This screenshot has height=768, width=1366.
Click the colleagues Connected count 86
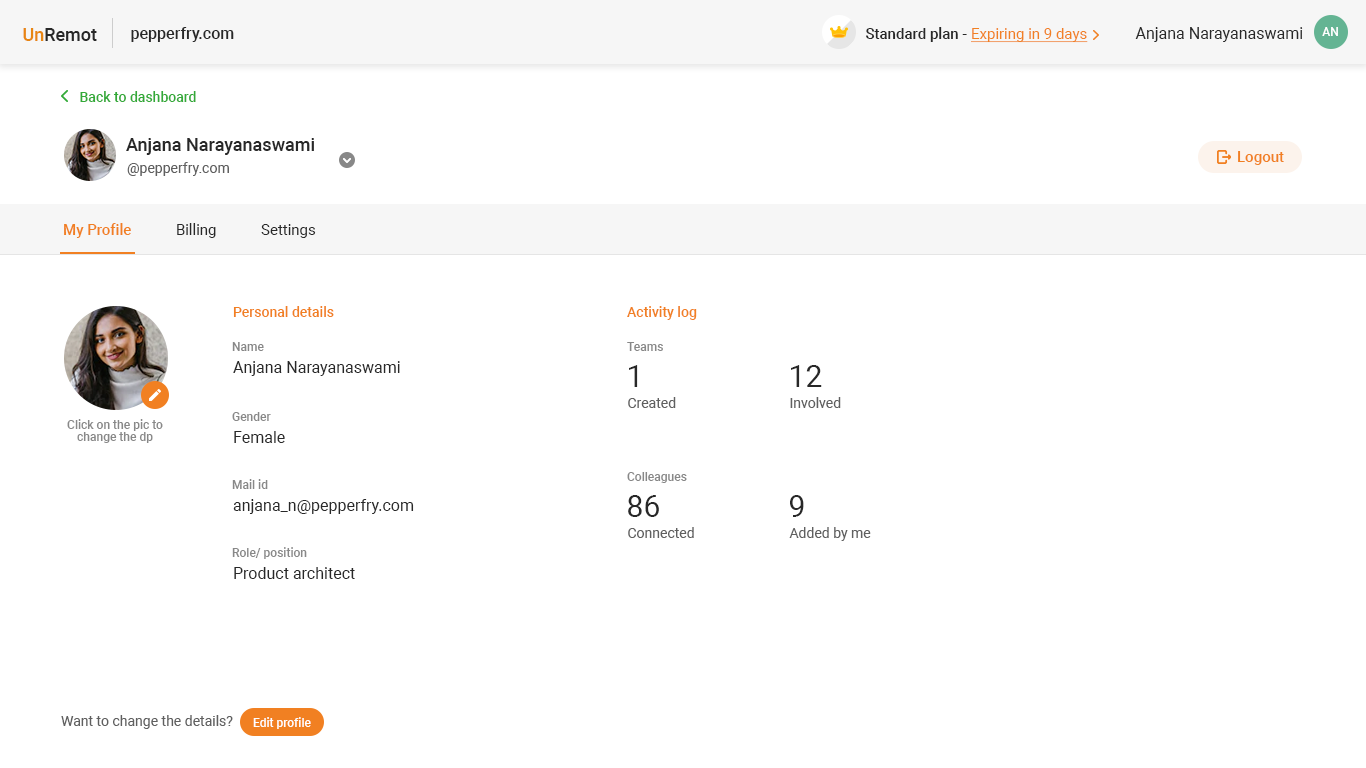click(644, 507)
